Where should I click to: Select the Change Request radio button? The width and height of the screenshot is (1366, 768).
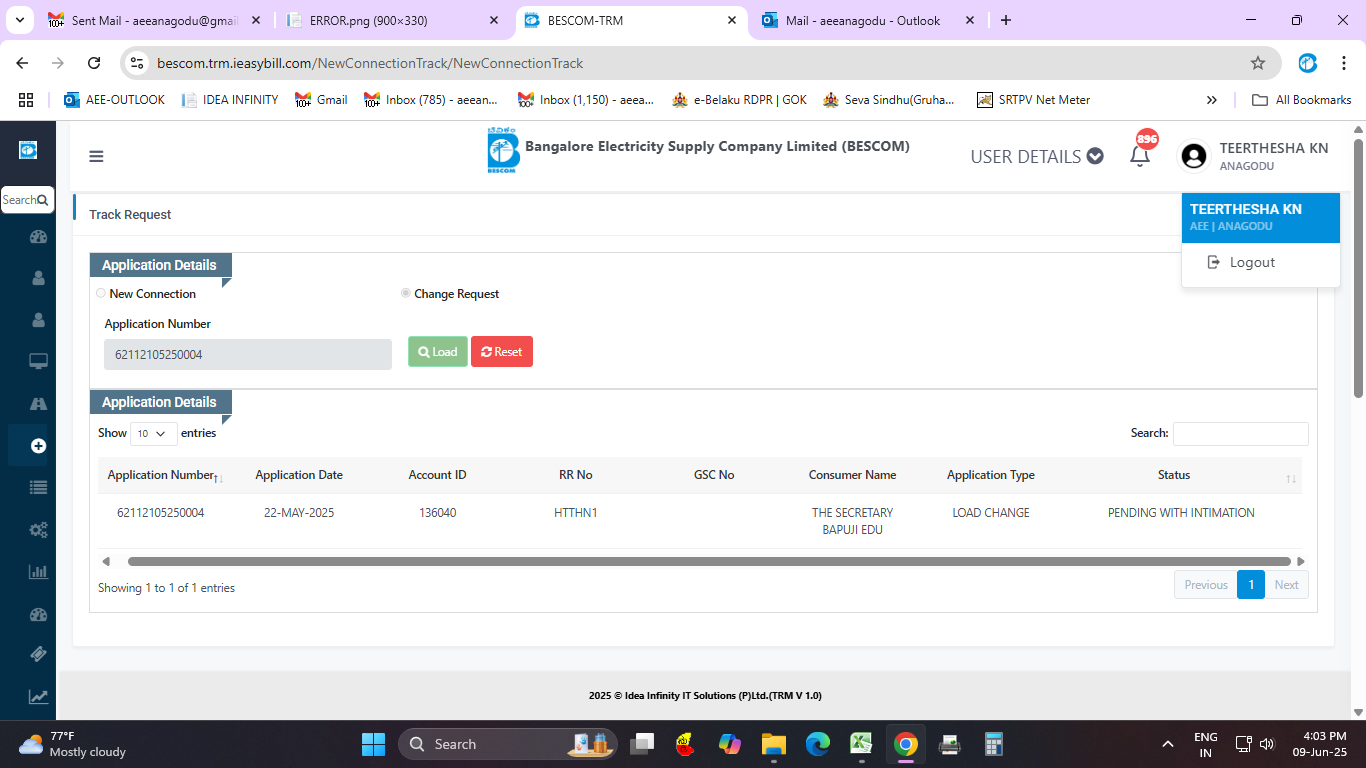tap(406, 294)
